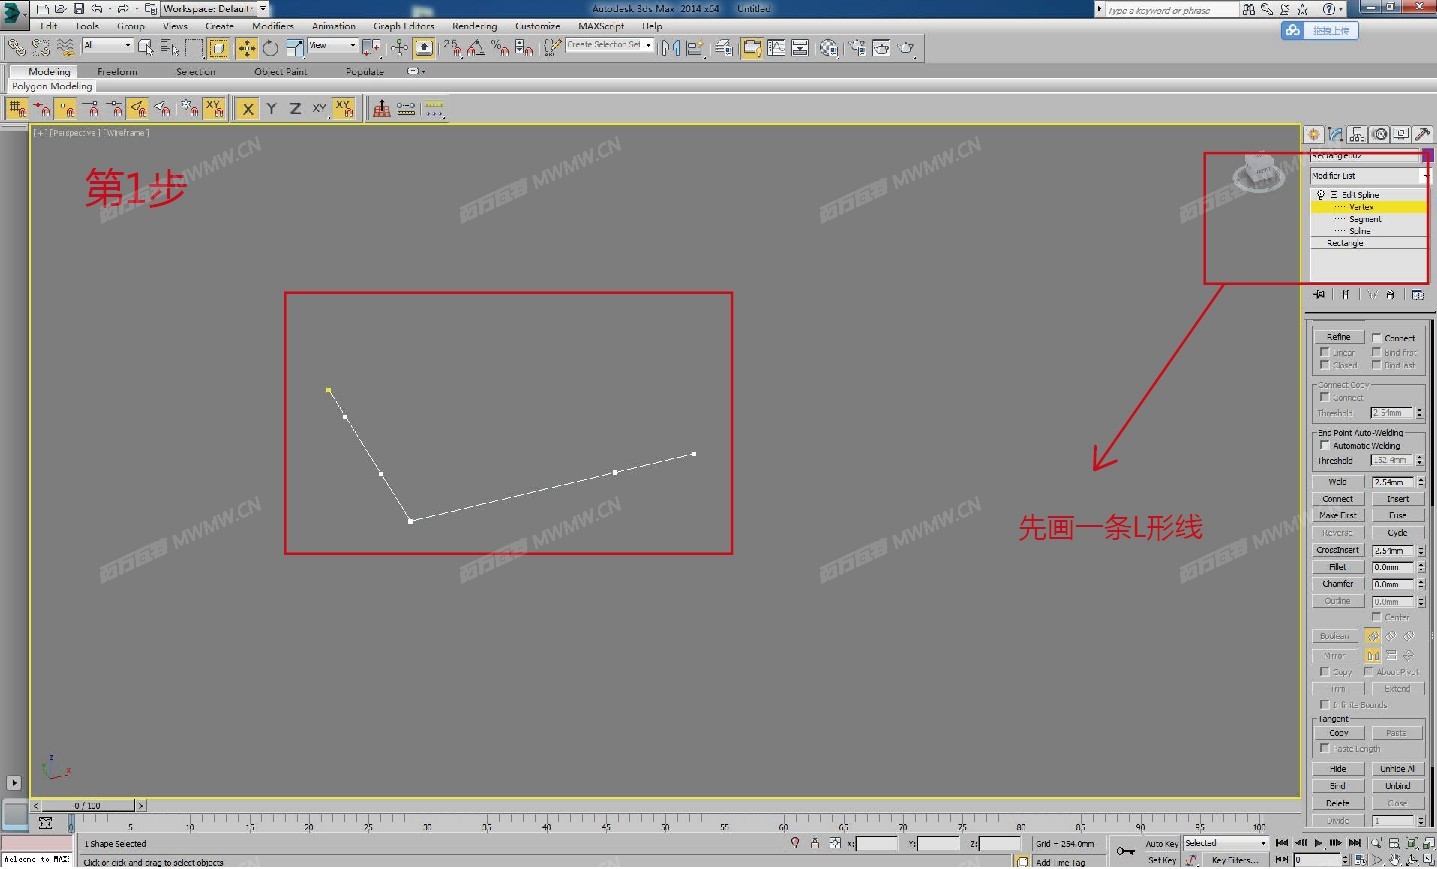Open Select by Name dialog
1437x869 pixels.
point(170,48)
